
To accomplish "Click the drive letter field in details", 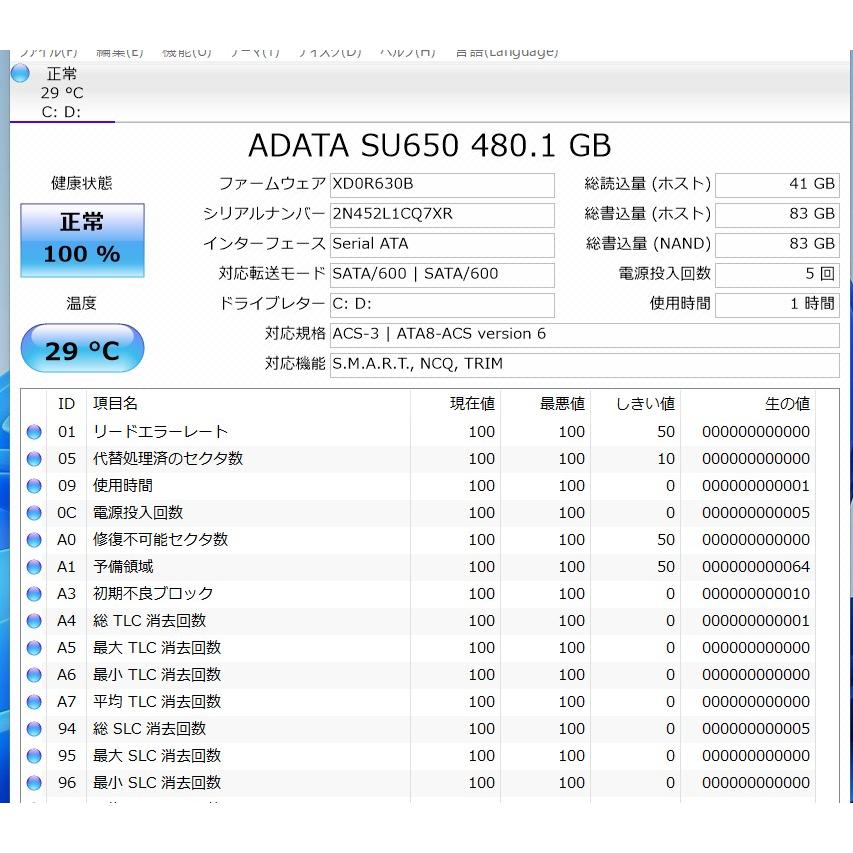I will click(x=442, y=304).
